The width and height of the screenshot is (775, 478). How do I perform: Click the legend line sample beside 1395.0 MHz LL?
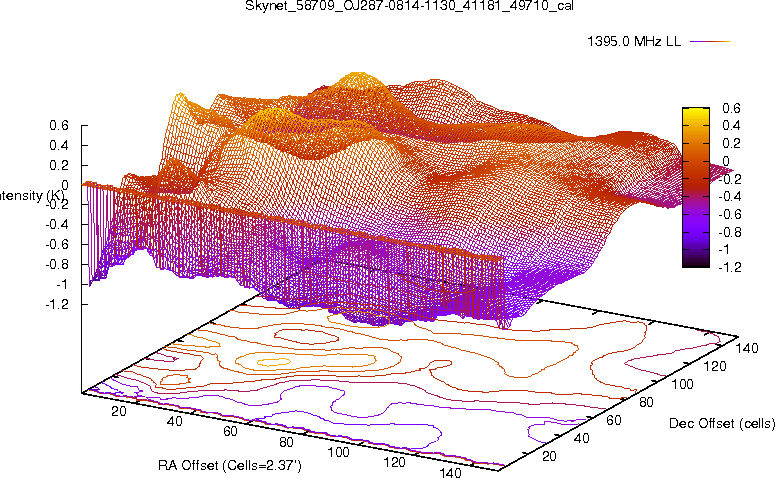pos(710,42)
